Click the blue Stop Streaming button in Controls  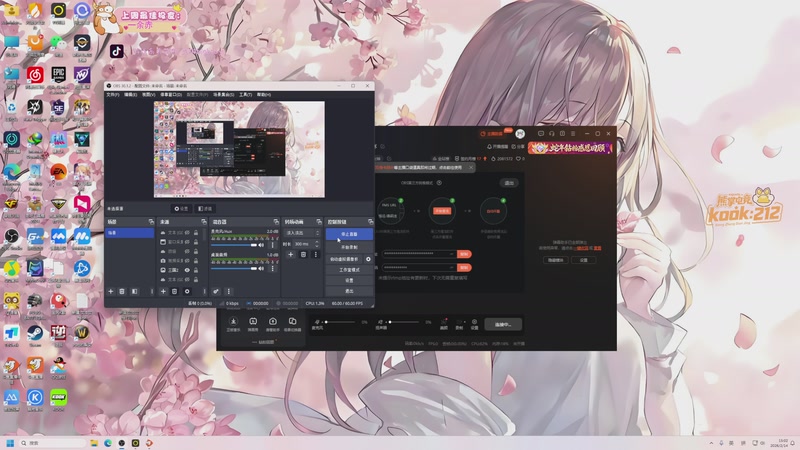349,234
